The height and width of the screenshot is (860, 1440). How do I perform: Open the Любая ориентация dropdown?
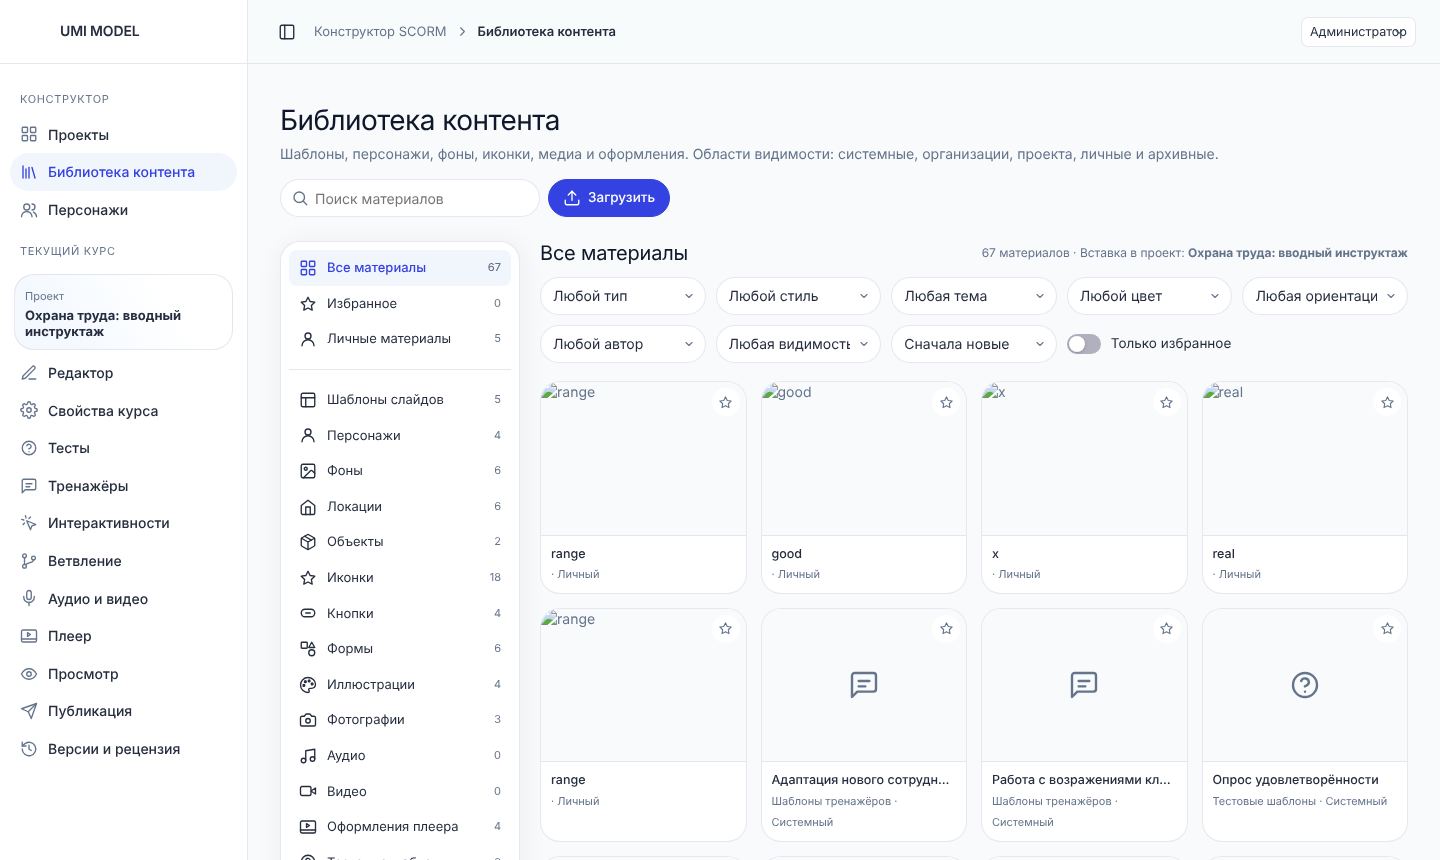[x=1325, y=296]
